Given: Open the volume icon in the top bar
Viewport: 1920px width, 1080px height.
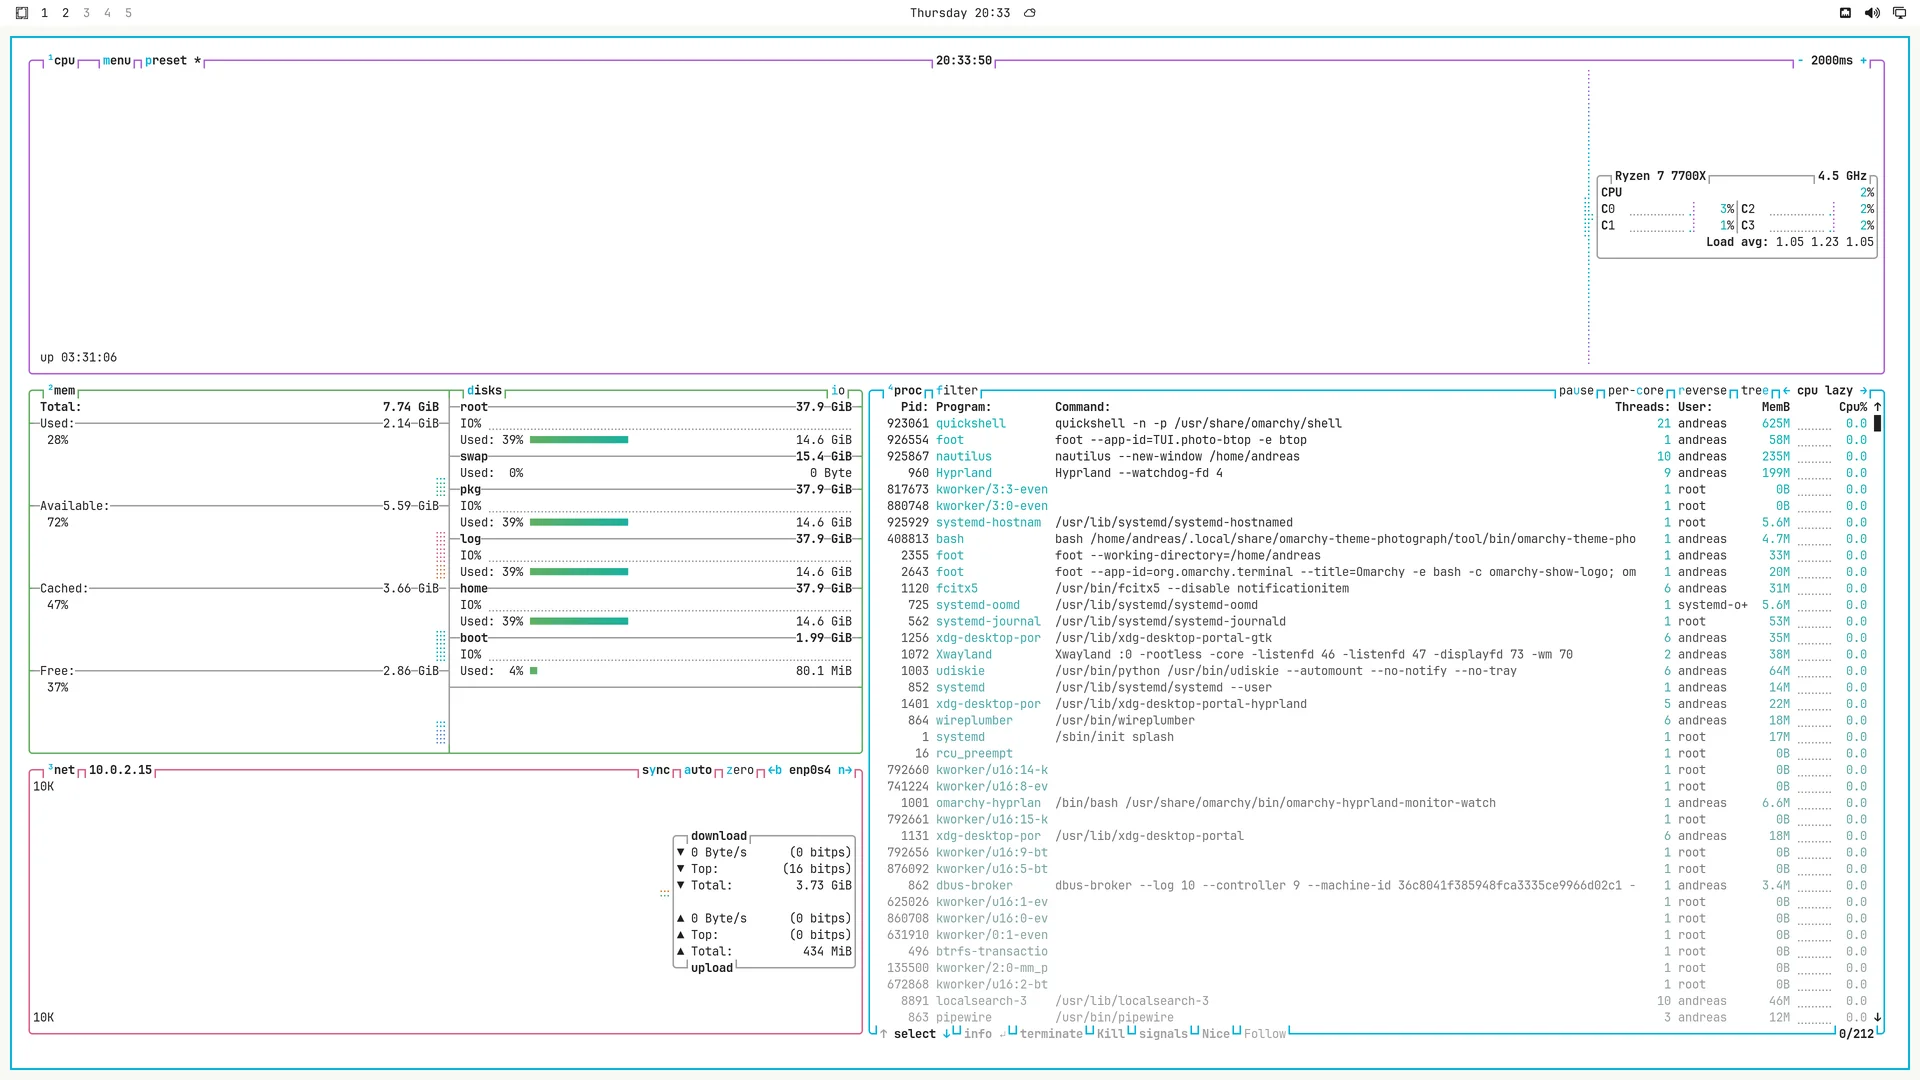Looking at the screenshot, I should (x=1872, y=13).
